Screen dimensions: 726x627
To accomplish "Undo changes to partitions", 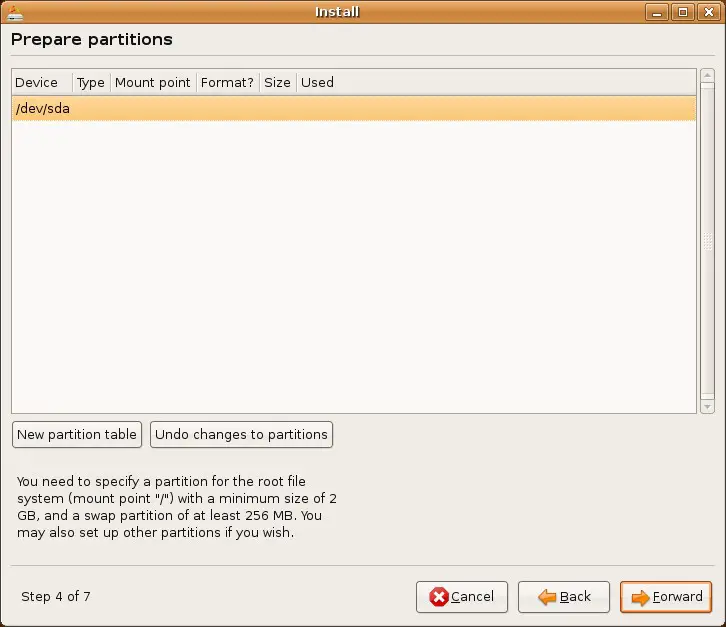I will [x=241, y=434].
